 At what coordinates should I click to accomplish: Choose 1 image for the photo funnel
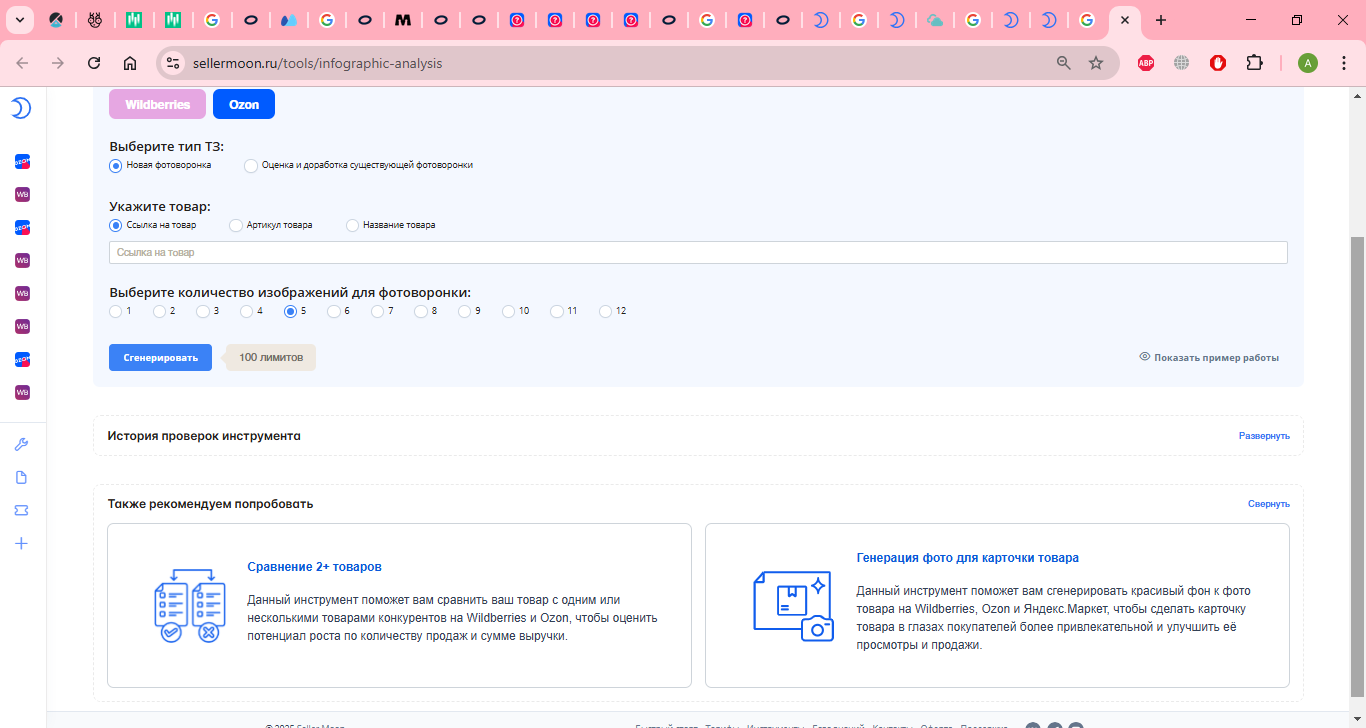point(115,311)
